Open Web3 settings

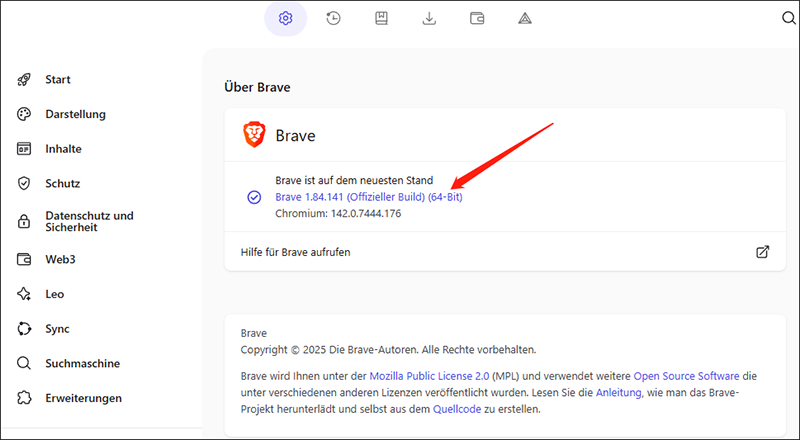[60, 259]
